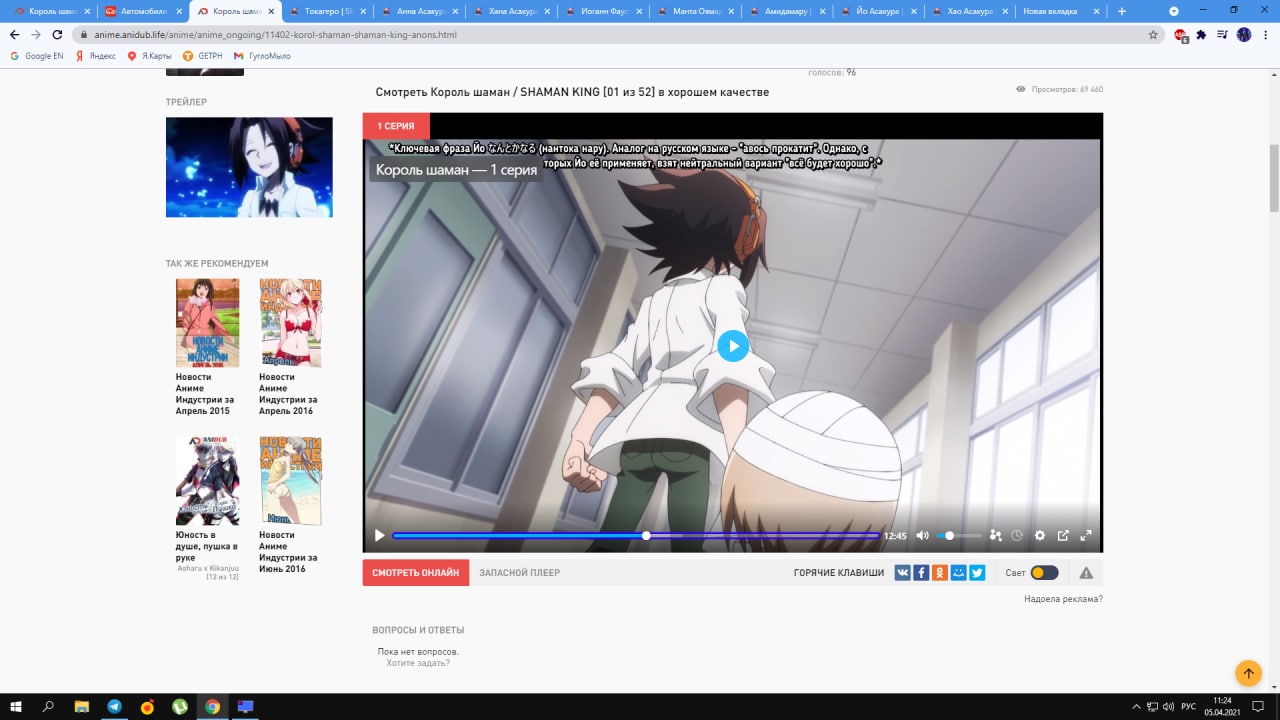1280x720 pixels.
Task: Open the Апрель 2016 news cover thumbnail
Action: 290,322
